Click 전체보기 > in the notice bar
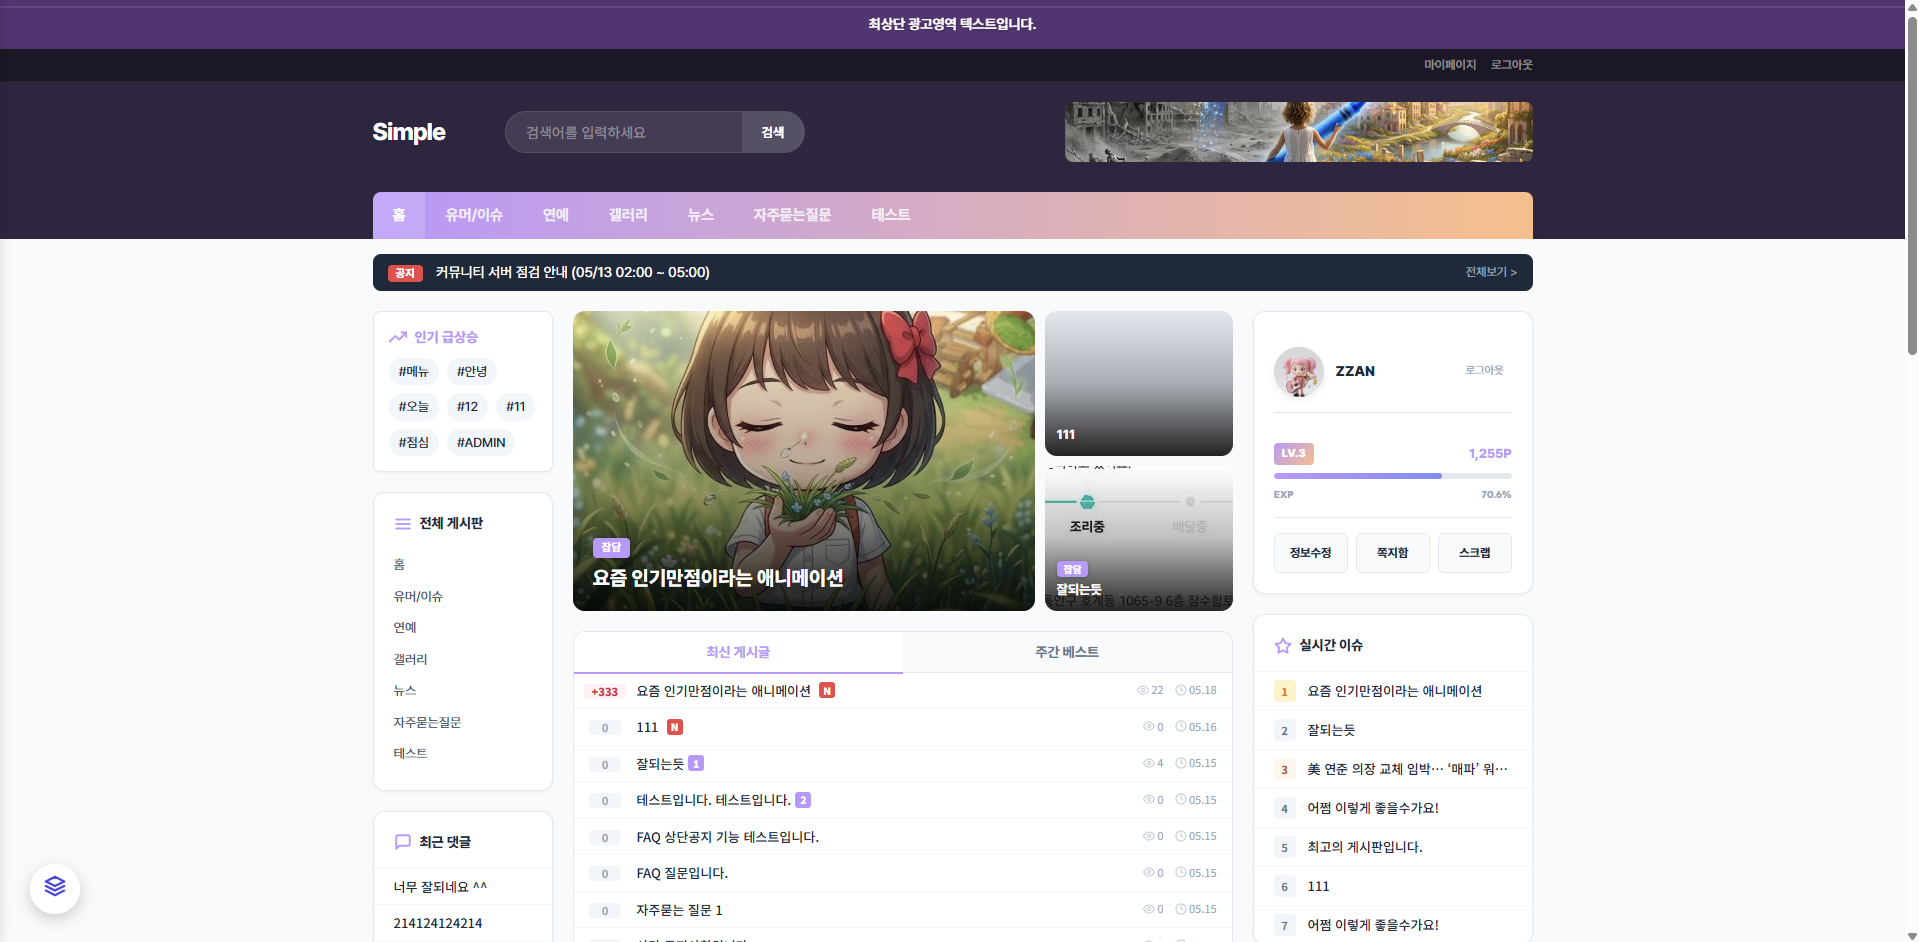The width and height of the screenshot is (1919, 942). click(1491, 272)
